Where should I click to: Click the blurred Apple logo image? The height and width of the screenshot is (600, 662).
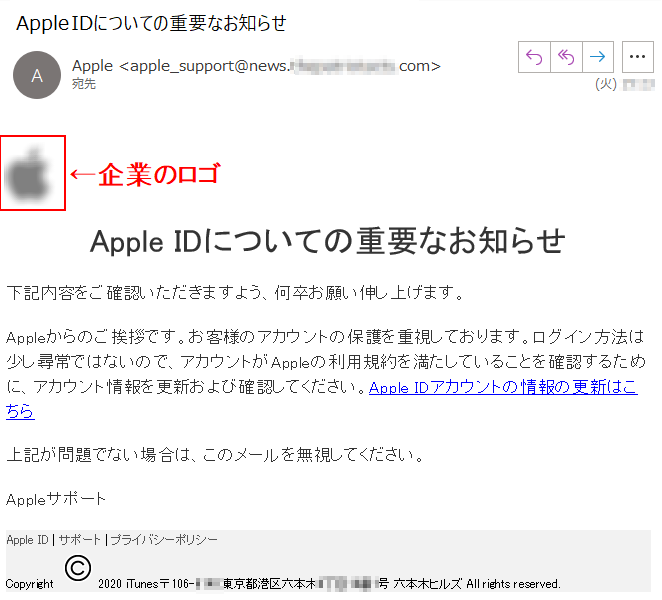point(28,174)
